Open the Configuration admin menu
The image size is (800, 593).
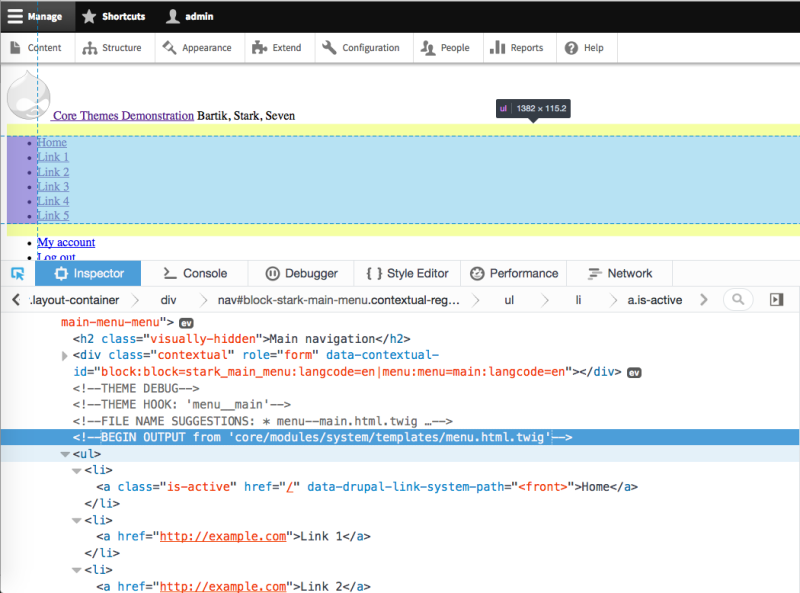click(x=364, y=47)
